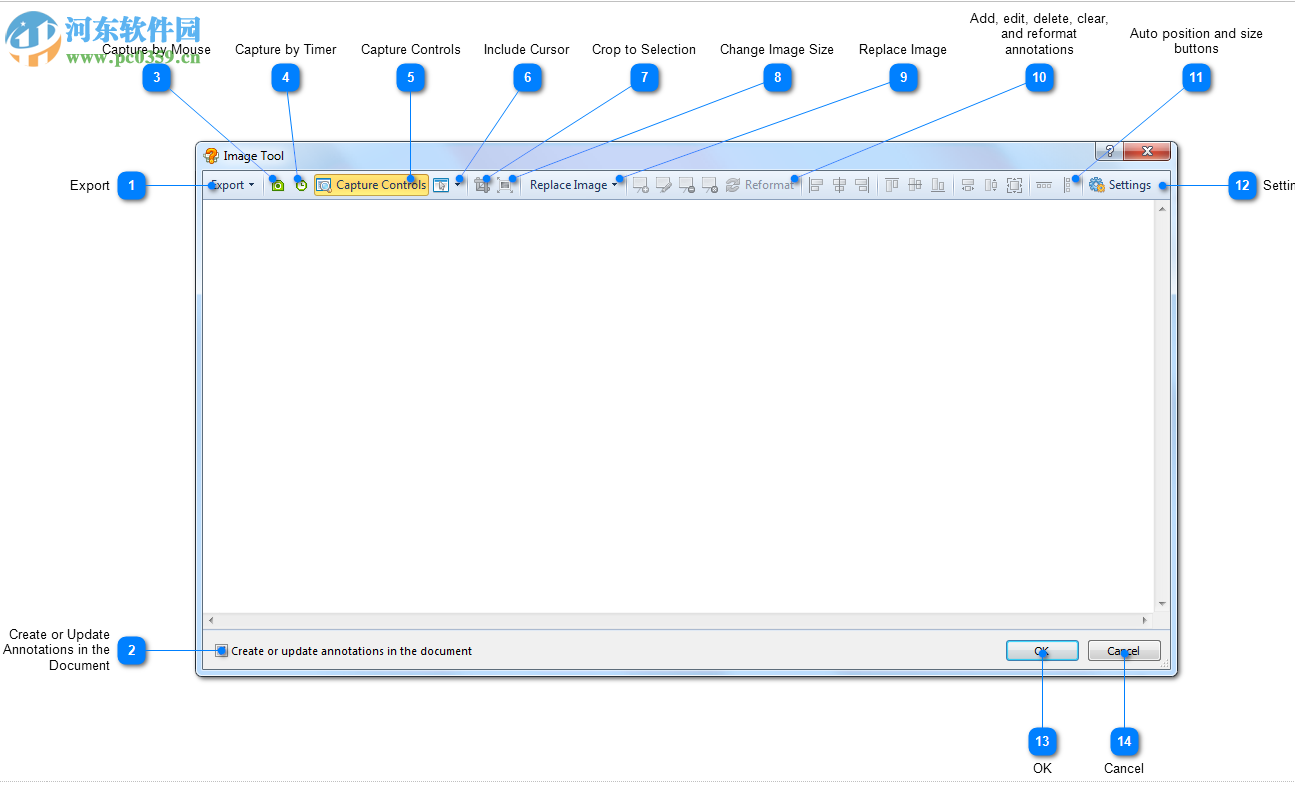Click the horizontal scrollbar right arrow
Viewport: 1295px width, 787px height.
click(x=1146, y=620)
